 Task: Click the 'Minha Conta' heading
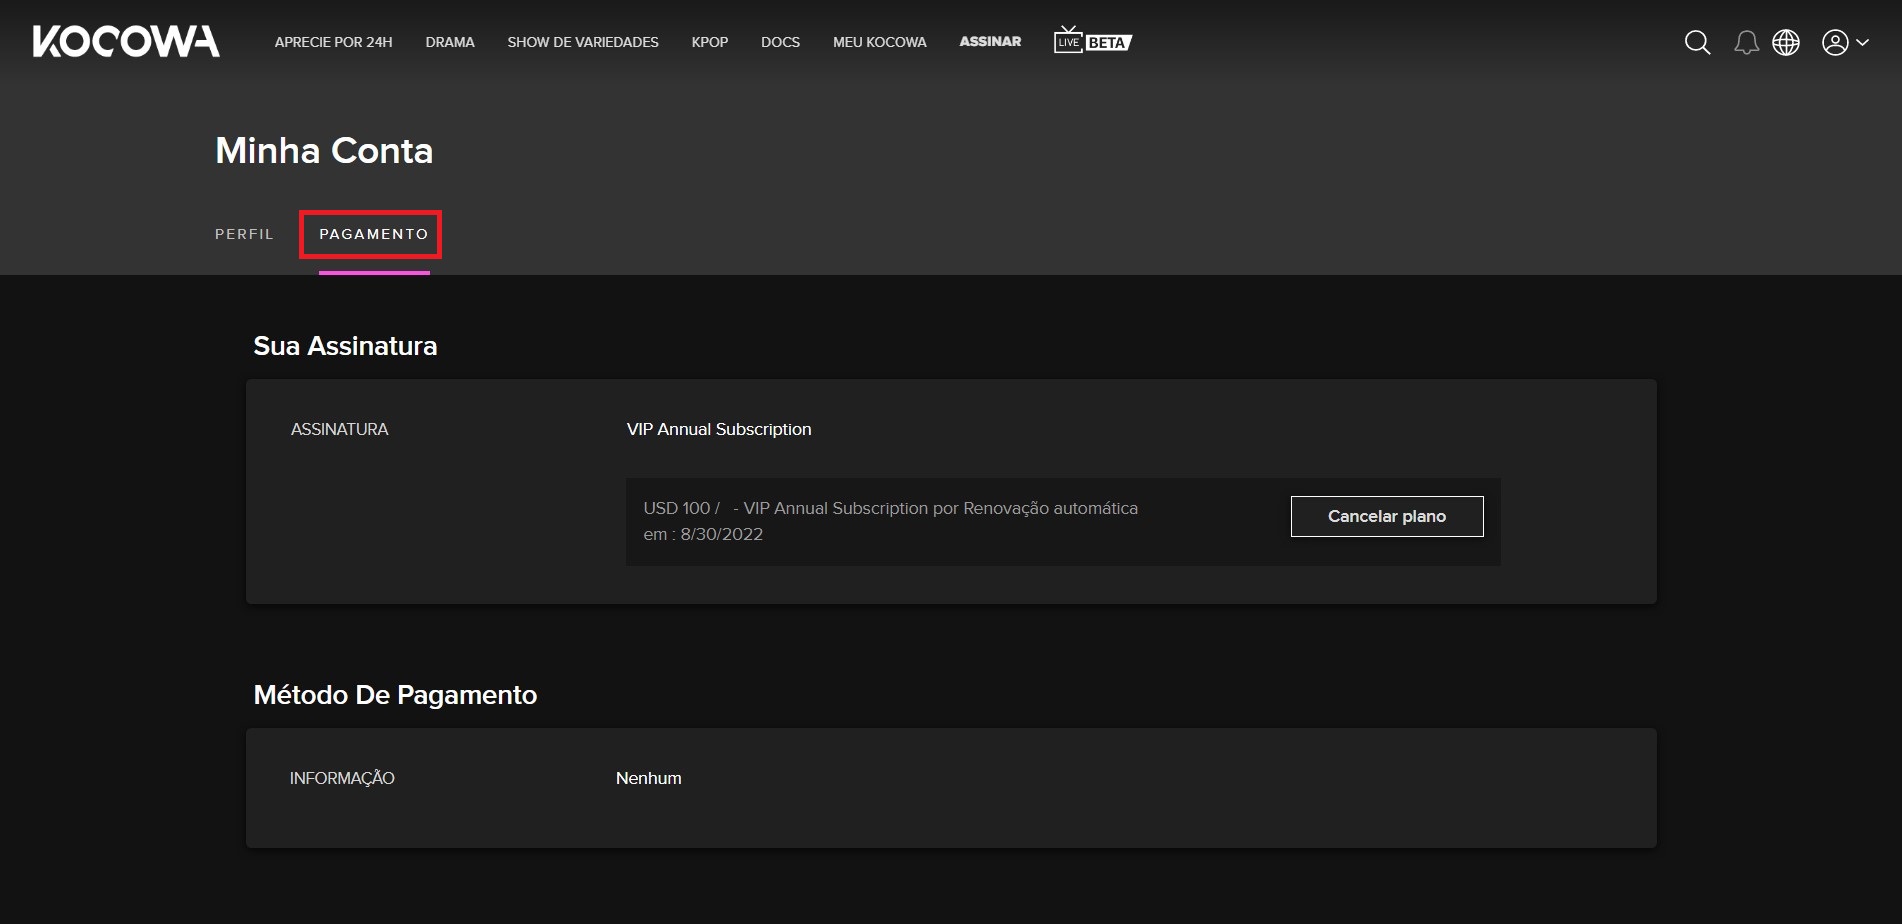tap(324, 151)
